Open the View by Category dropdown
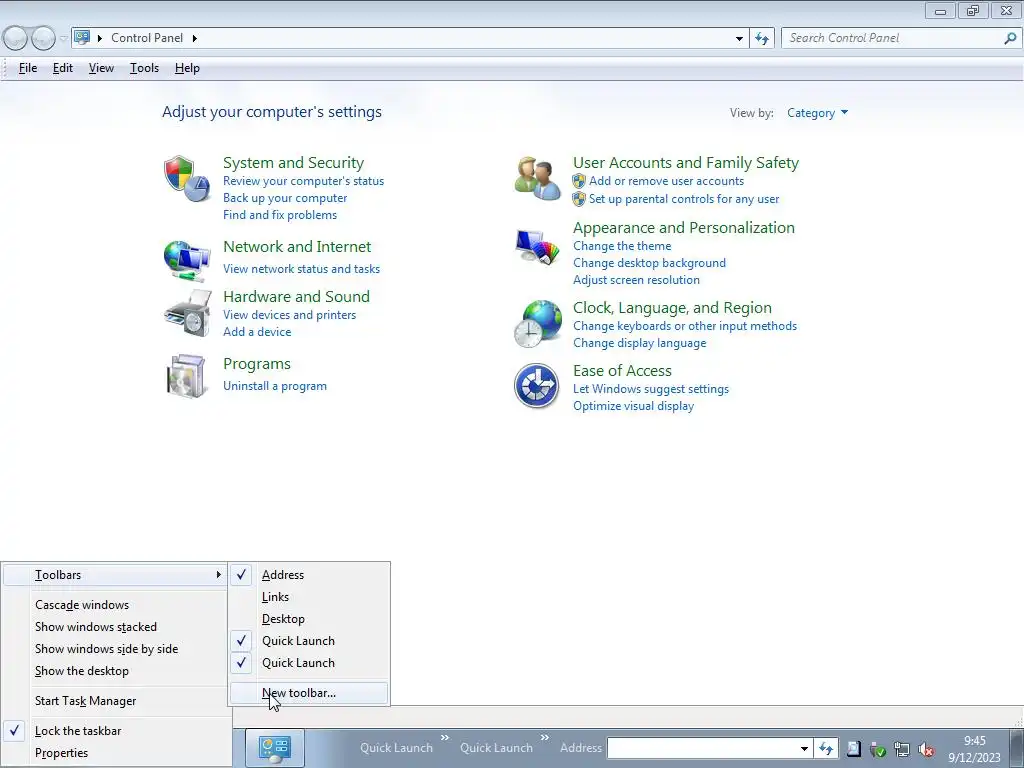1024x768 pixels. click(817, 113)
